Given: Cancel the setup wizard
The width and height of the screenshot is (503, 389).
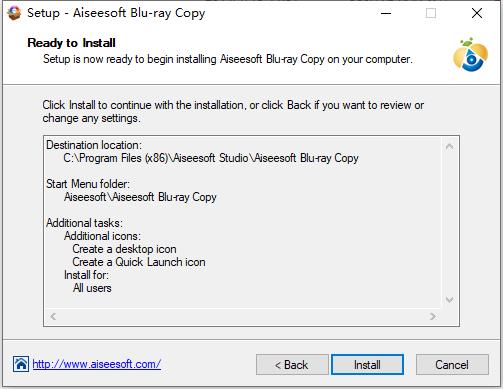Looking at the screenshot, I should click(x=452, y=365).
